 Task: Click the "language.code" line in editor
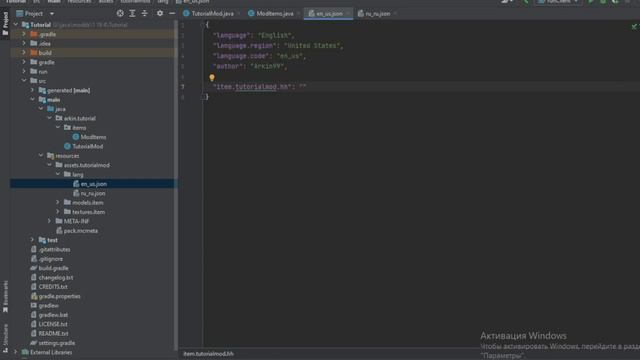tap(259, 56)
